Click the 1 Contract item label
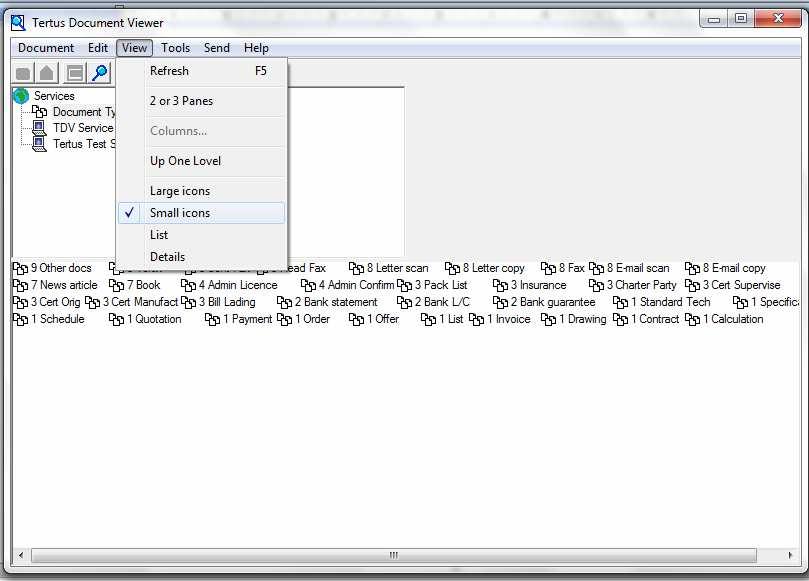This screenshot has height=581, width=809. click(655, 319)
